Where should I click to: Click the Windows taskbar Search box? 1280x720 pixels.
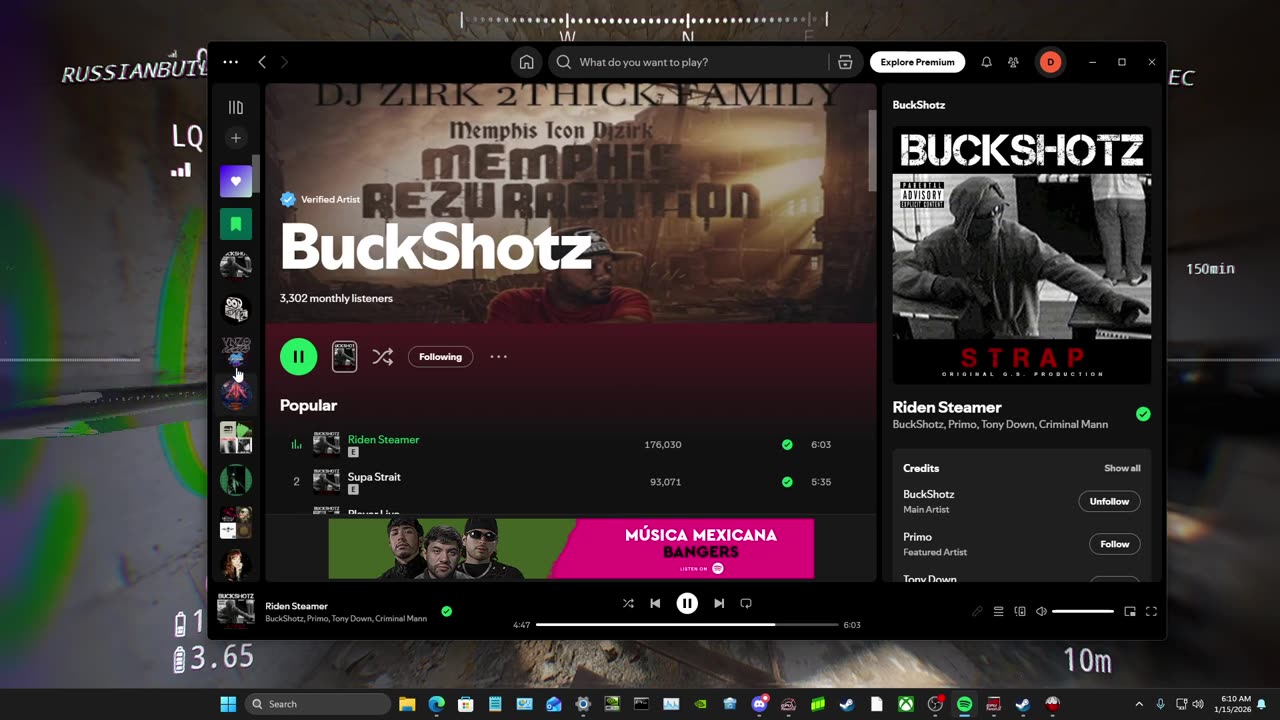318,704
